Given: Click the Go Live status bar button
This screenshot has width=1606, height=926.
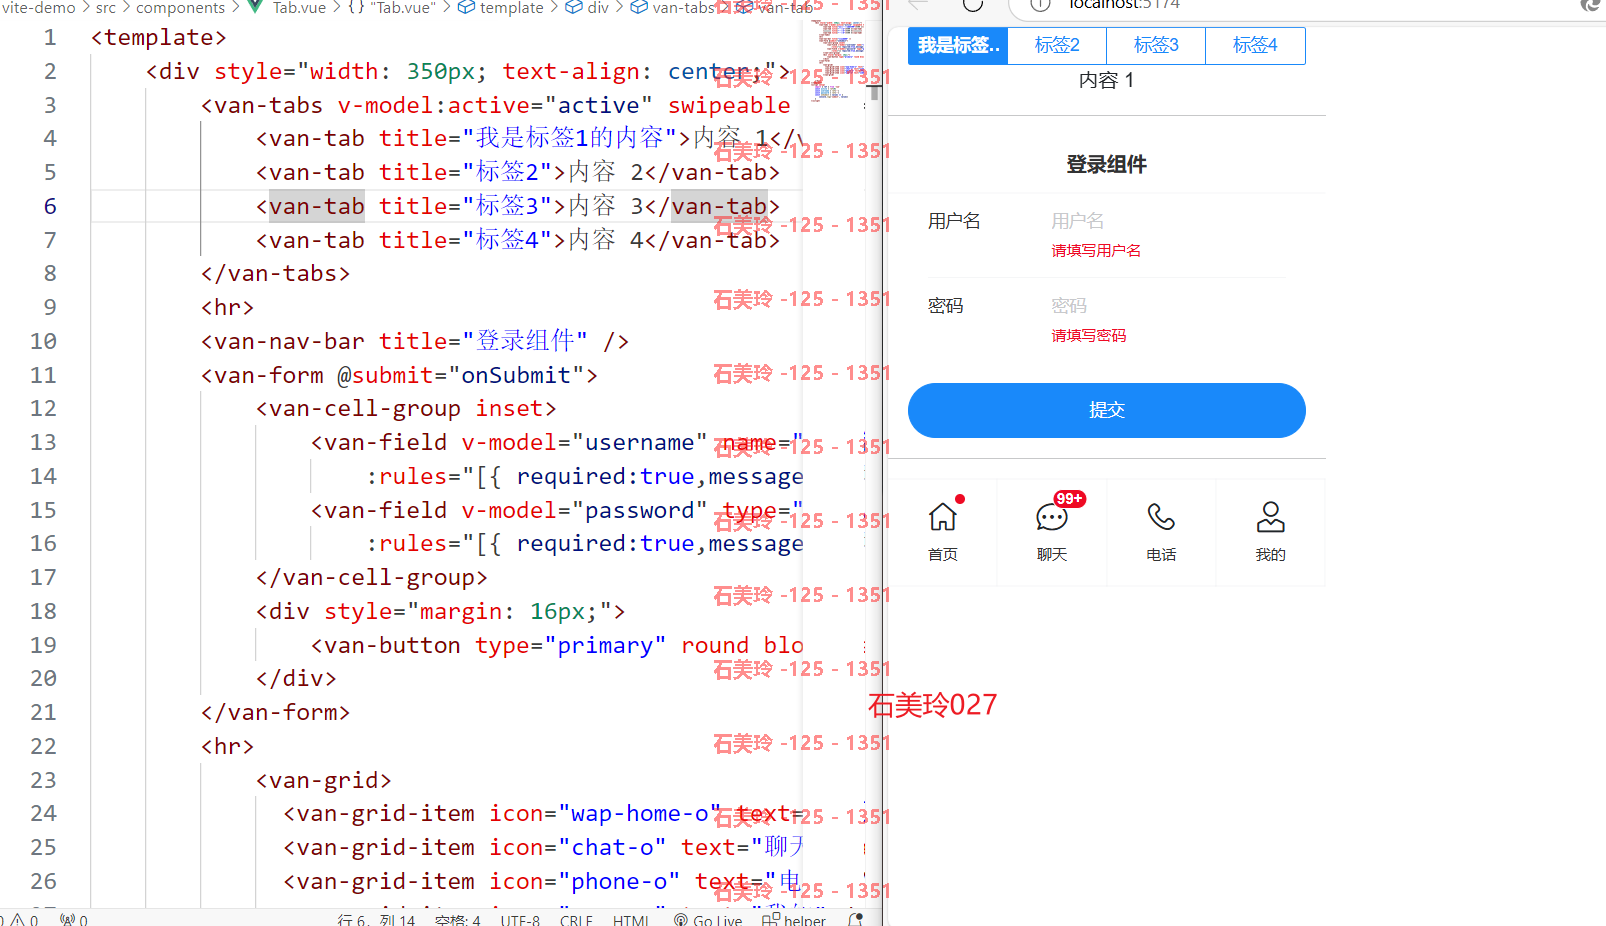Looking at the screenshot, I should (708, 920).
